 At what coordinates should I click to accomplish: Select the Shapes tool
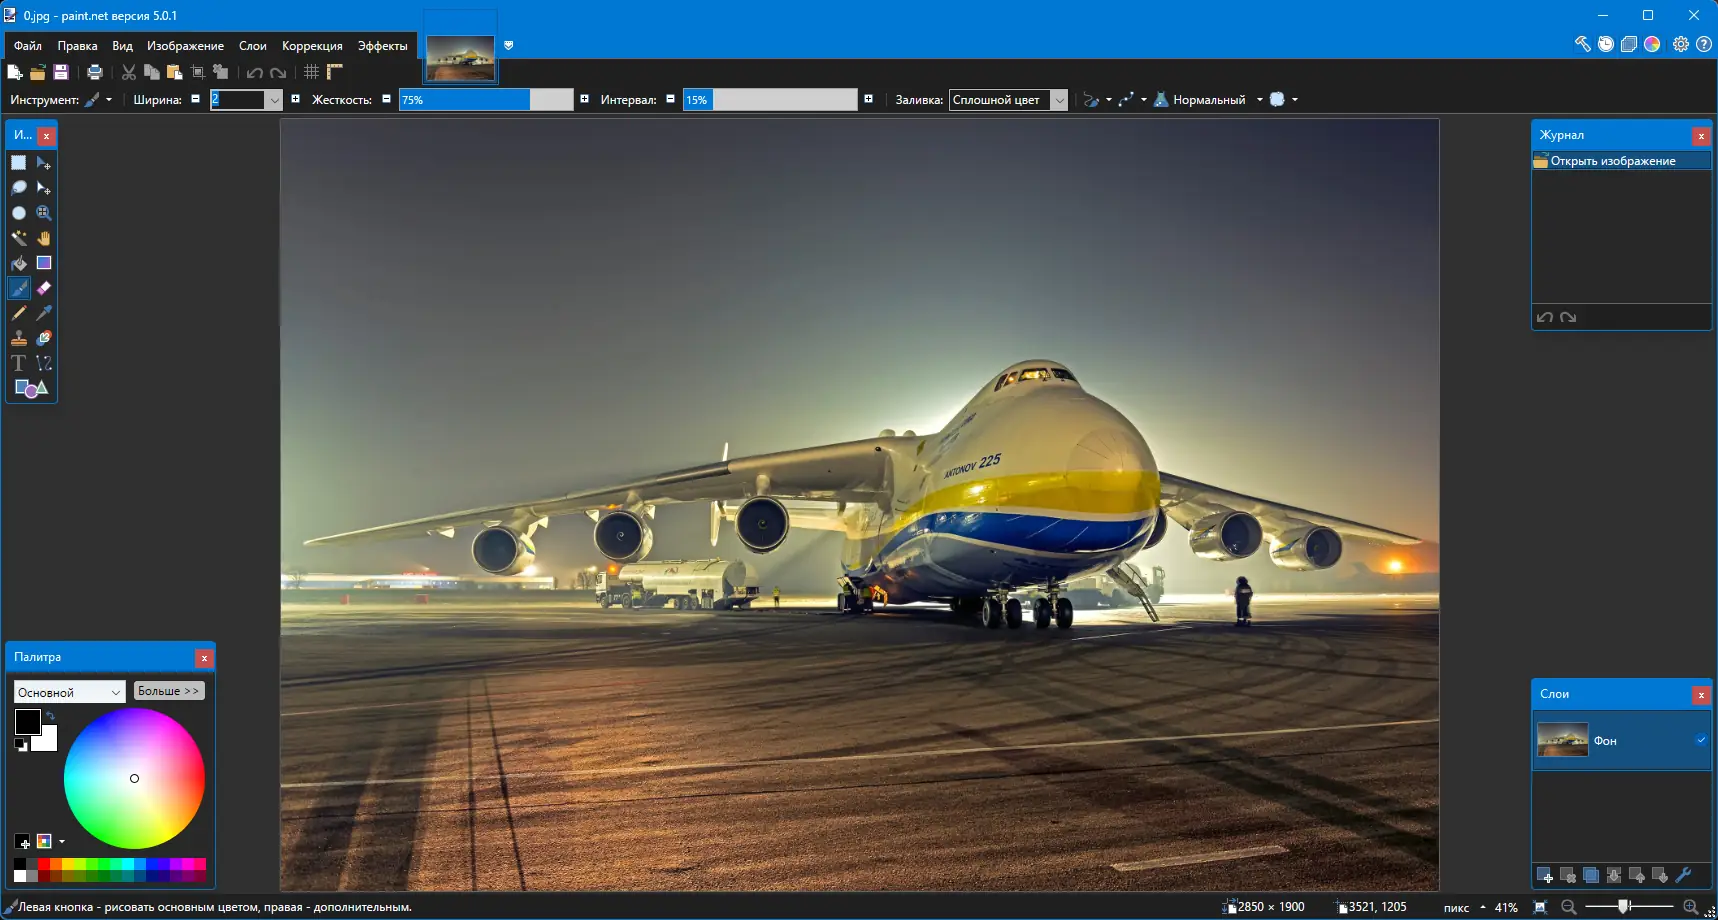coord(31,388)
